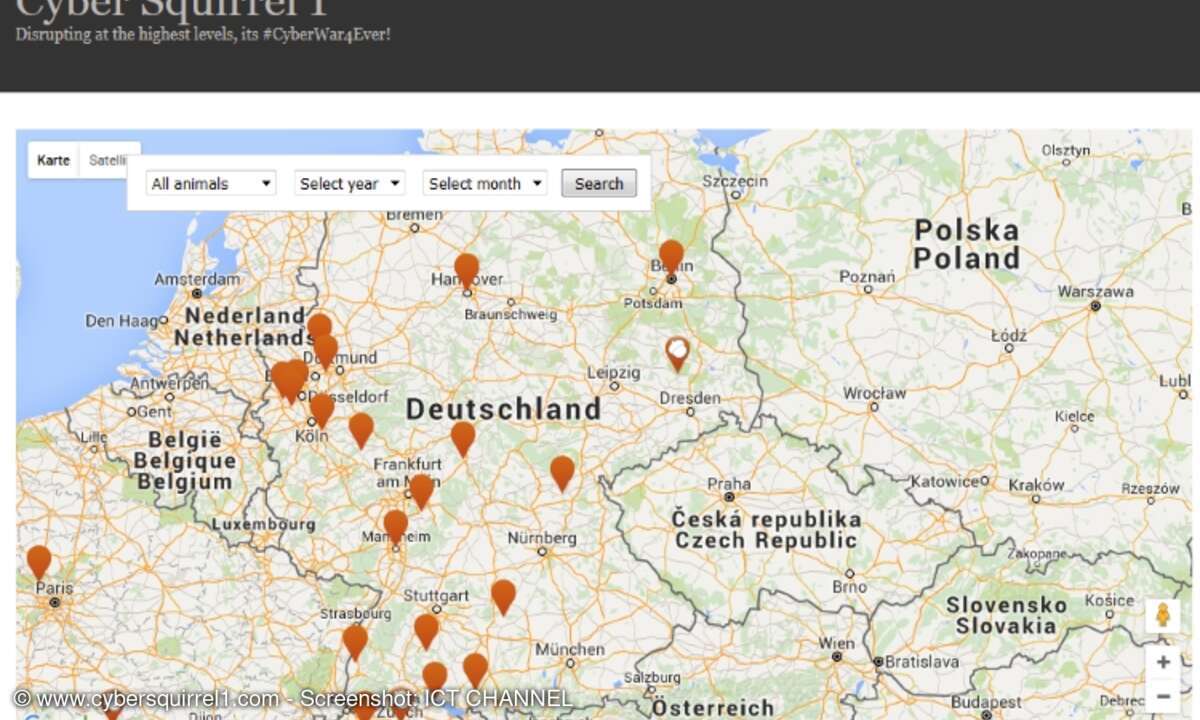
Task: Click the Den Haag city label
Action: (x=122, y=321)
